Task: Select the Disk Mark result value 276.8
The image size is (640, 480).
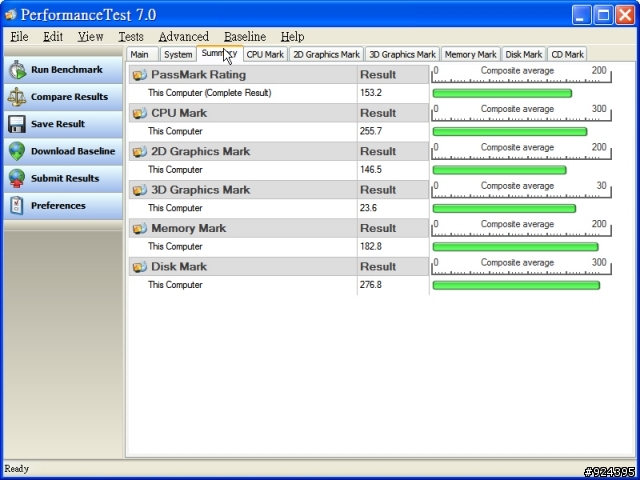Action: pos(371,285)
